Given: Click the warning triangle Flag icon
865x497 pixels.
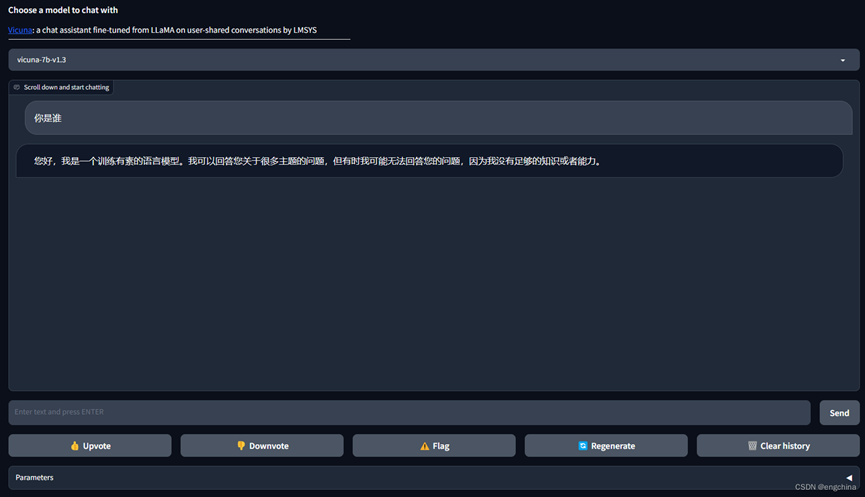Looking at the screenshot, I should (424, 446).
